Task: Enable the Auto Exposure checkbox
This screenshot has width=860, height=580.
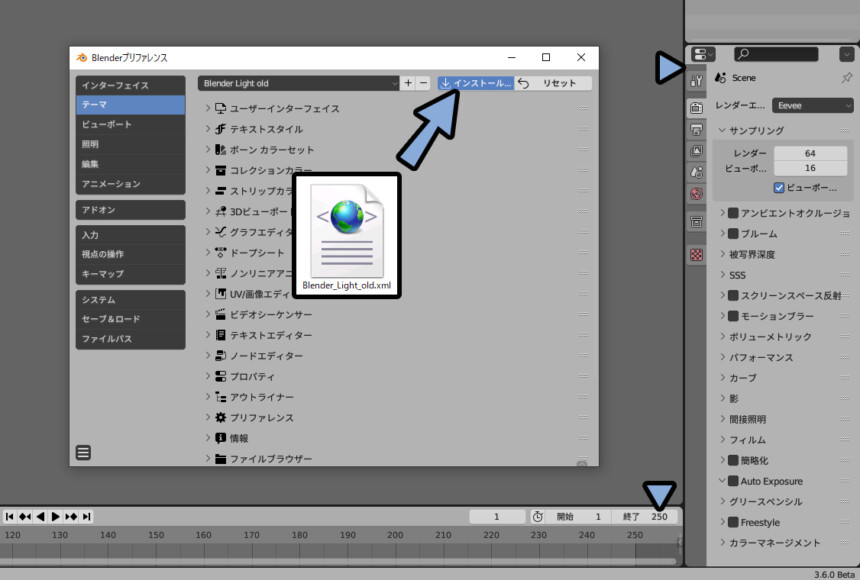Action: coord(733,481)
